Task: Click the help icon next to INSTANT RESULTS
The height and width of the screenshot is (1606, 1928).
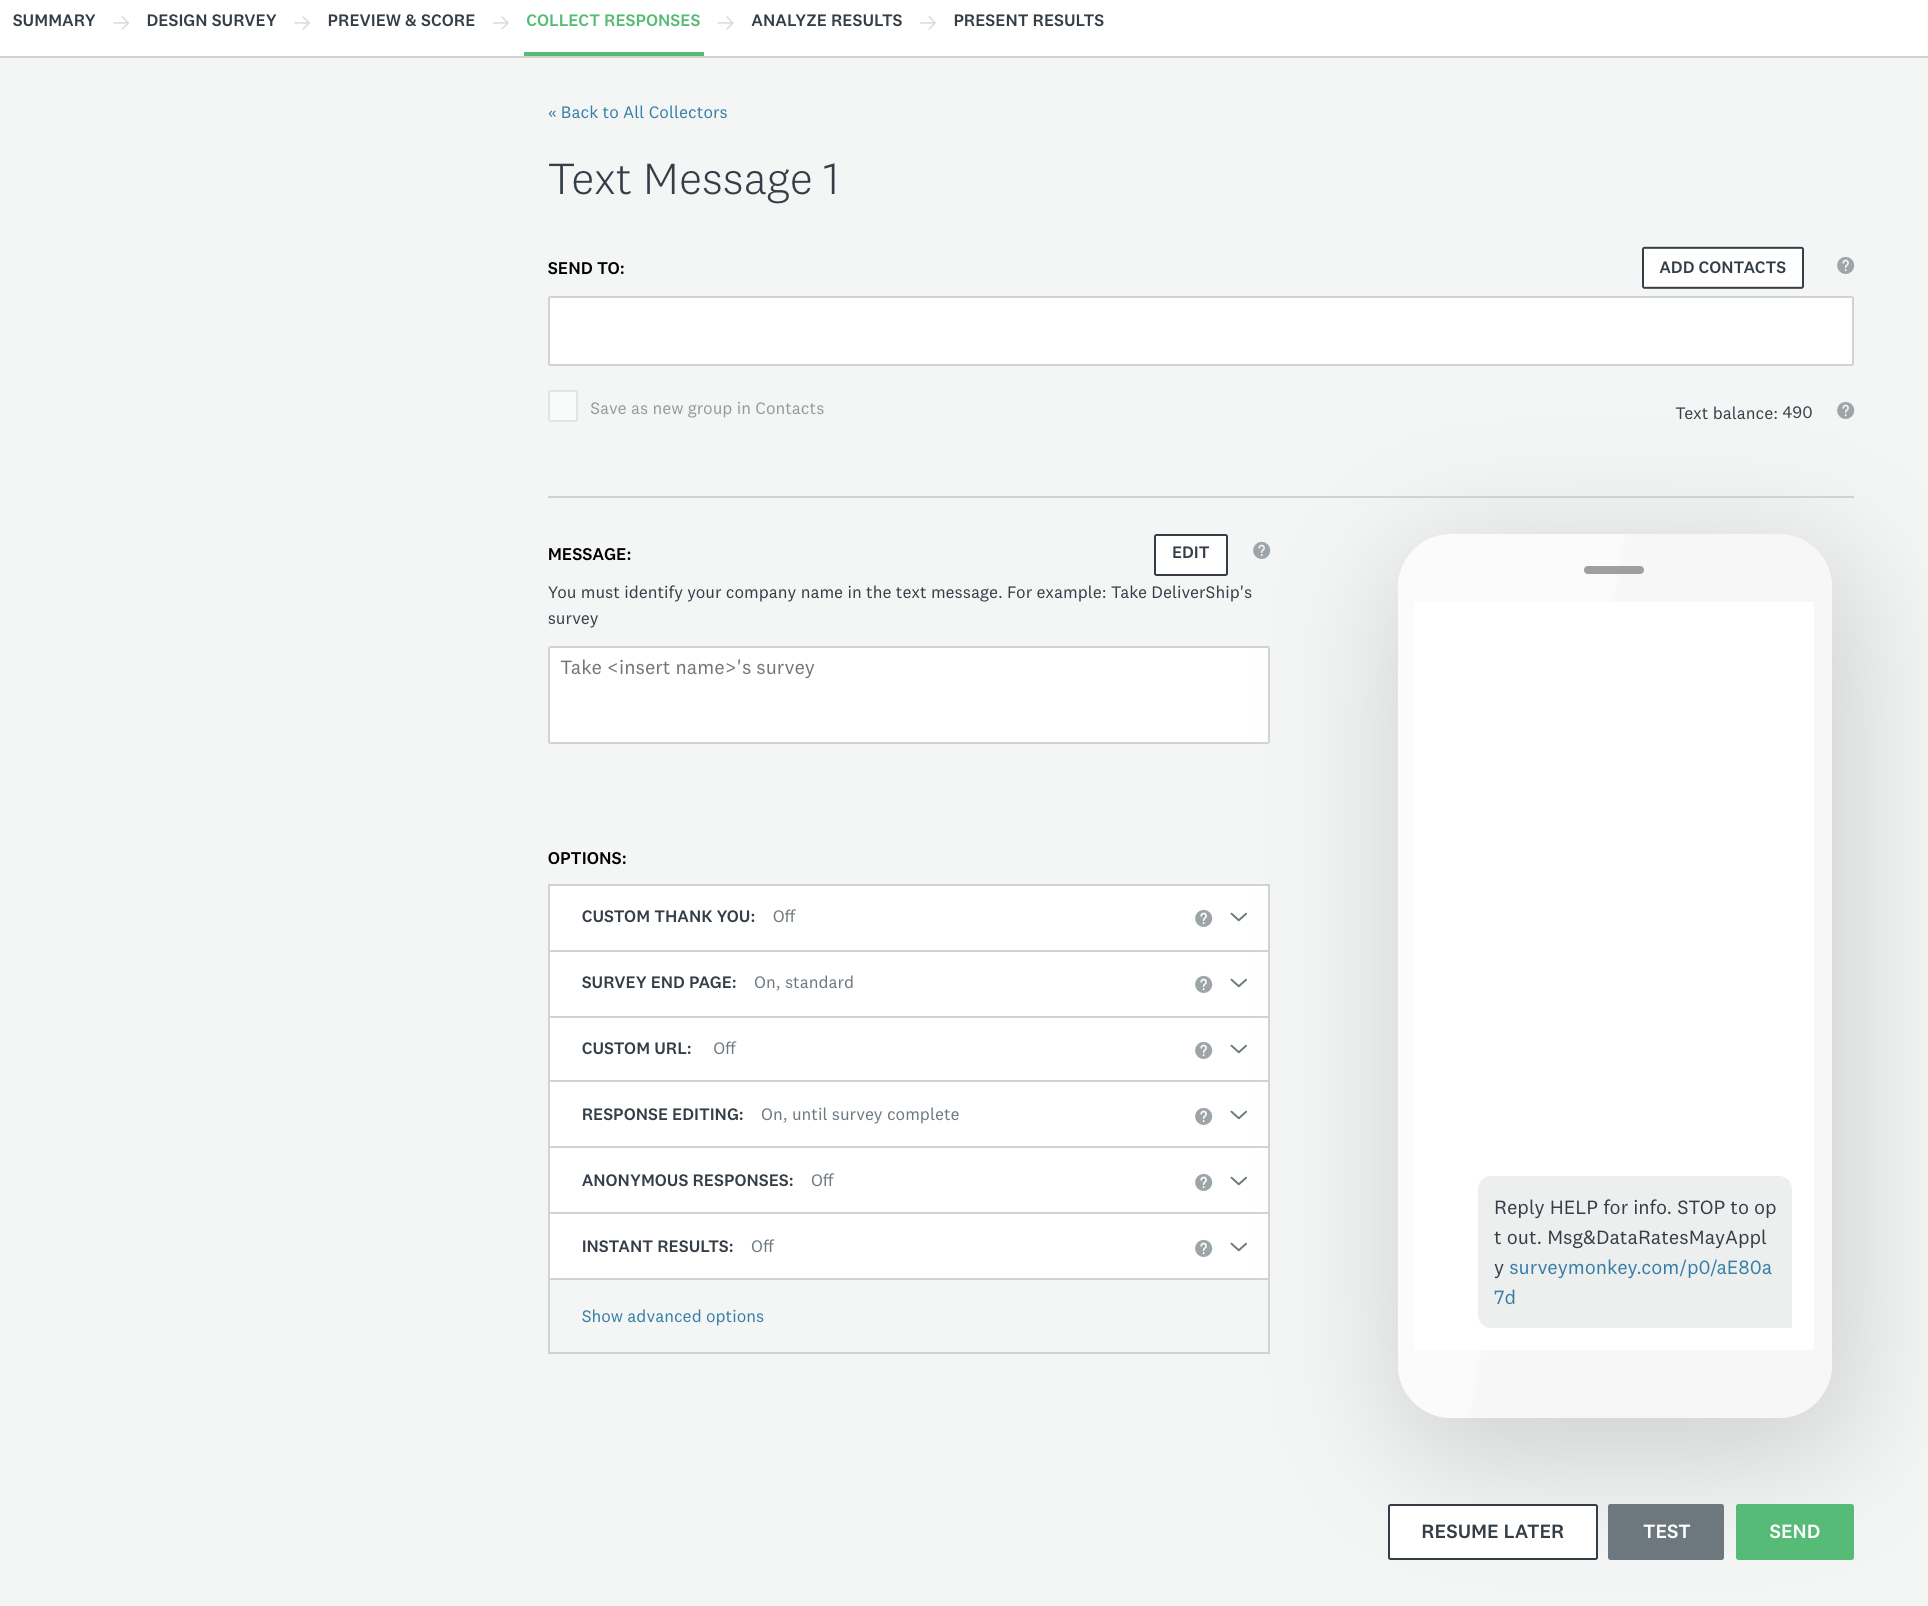Action: point(1203,1247)
